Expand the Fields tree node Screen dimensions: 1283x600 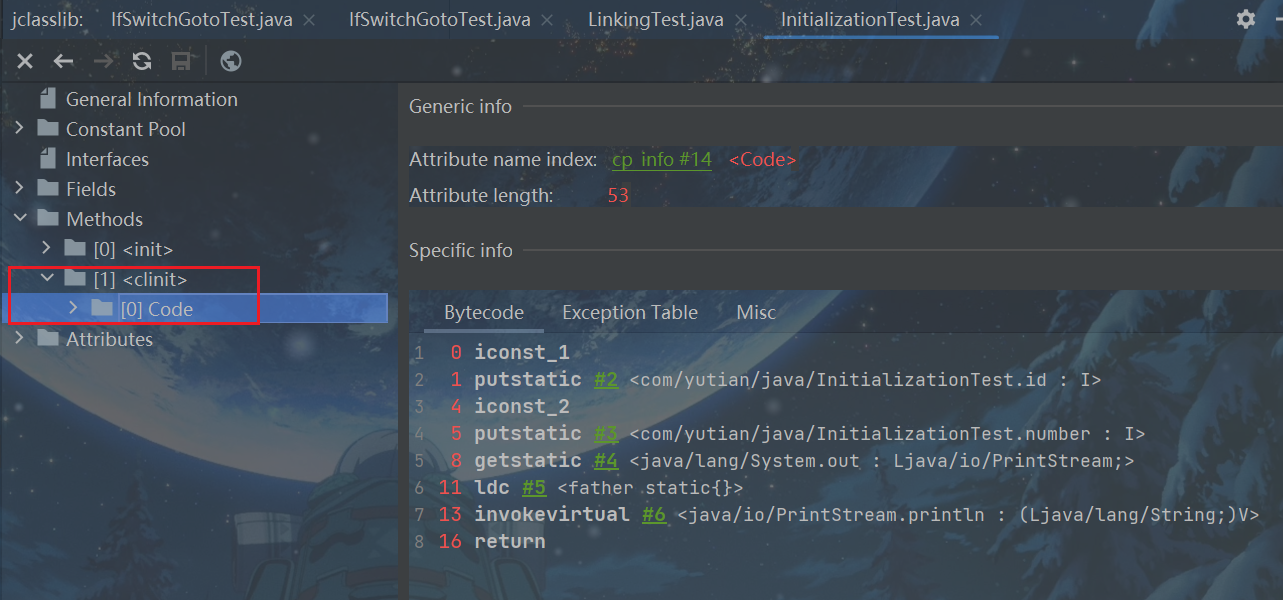19,189
